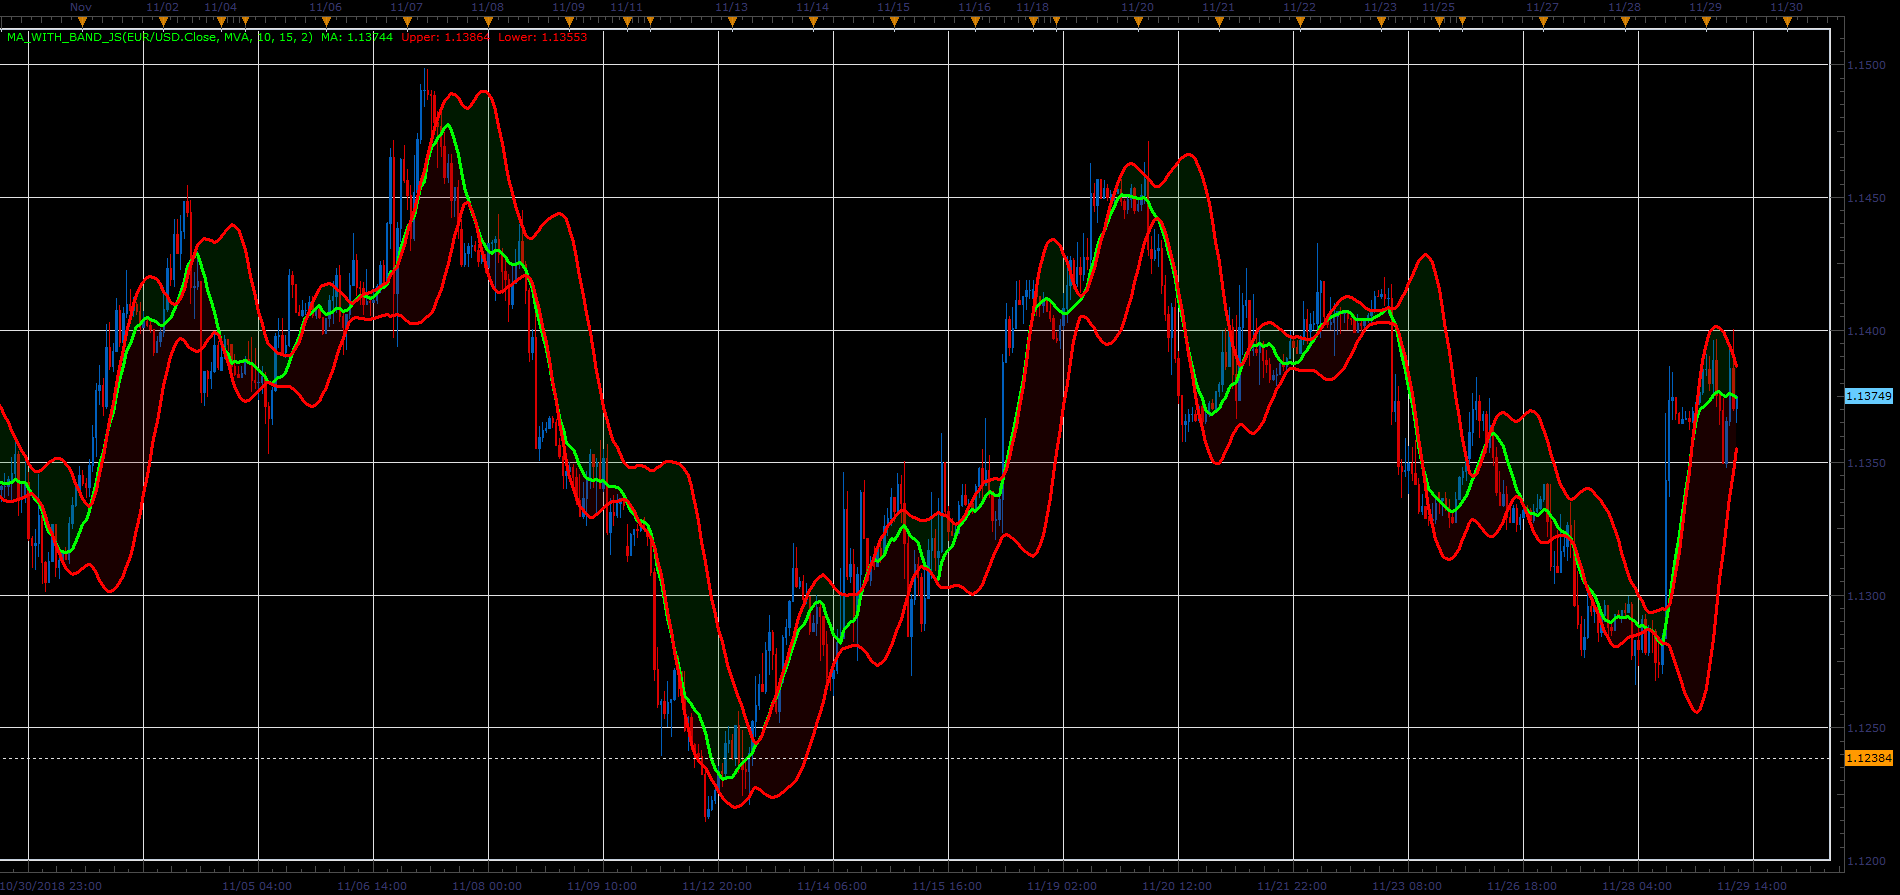The height and width of the screenshot is (895, 1900).
Task: Select the '11/26 18:00' time axis label
Action: 1522,886
